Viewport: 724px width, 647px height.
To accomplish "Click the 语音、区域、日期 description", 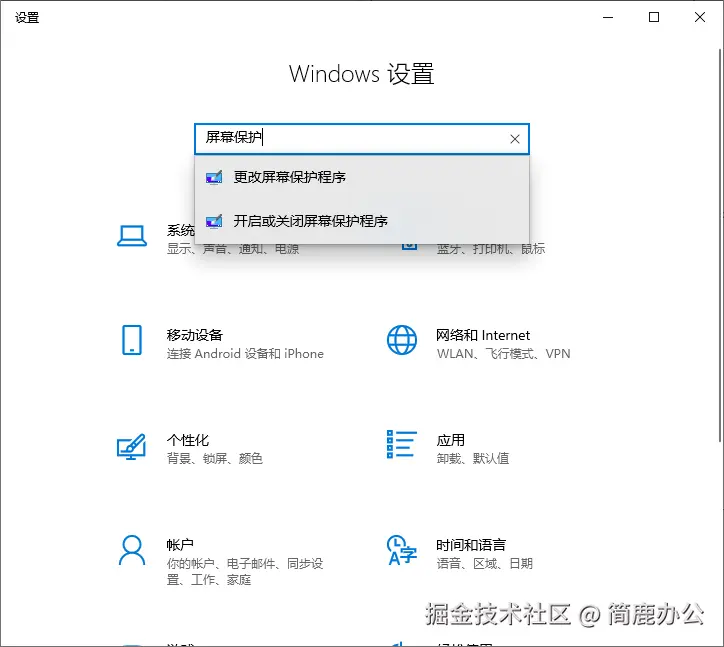I will (x=485, y=563).
